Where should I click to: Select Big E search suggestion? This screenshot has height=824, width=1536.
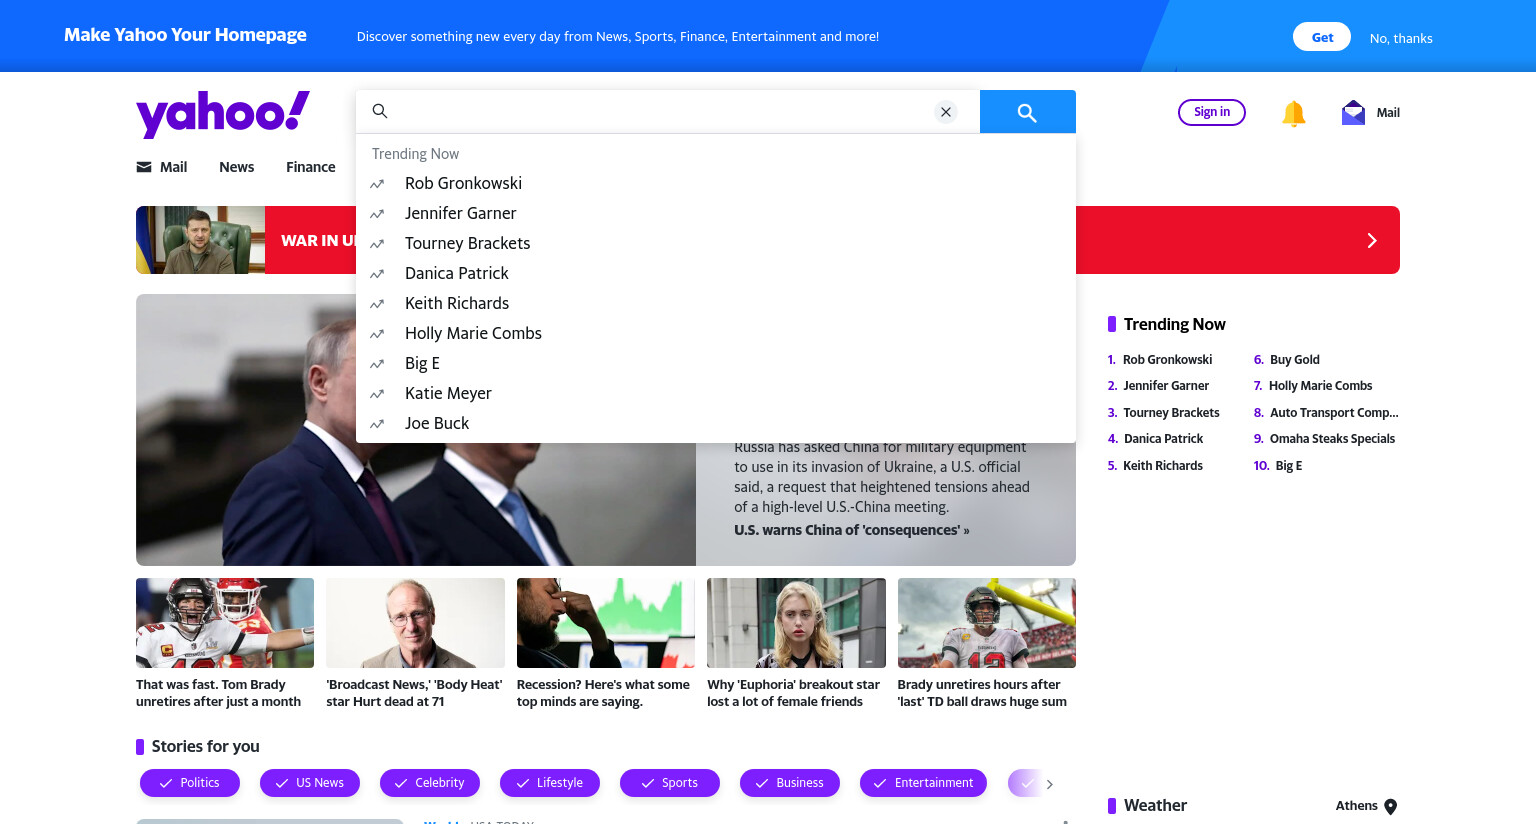click(x=716, y=363)
